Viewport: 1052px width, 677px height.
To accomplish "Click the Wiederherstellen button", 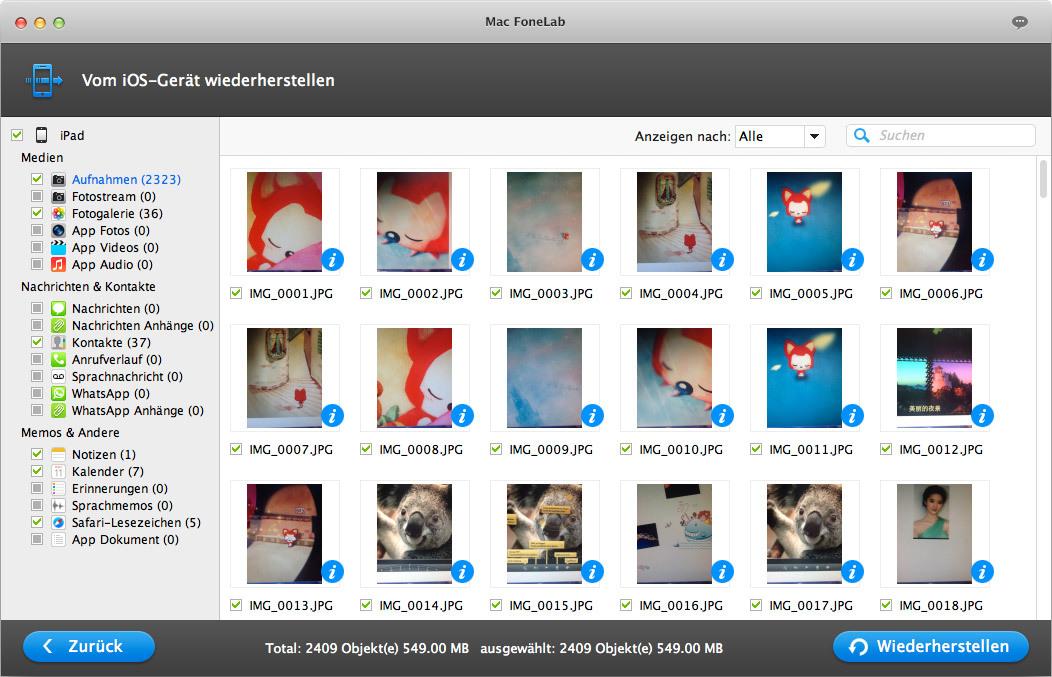I will click(931, 647).
